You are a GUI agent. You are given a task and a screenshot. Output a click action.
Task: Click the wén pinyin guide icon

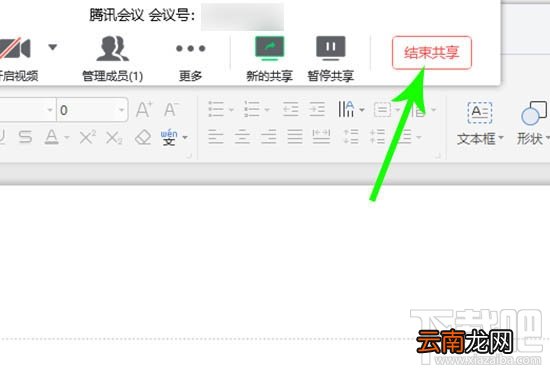[x=169, y=137]
